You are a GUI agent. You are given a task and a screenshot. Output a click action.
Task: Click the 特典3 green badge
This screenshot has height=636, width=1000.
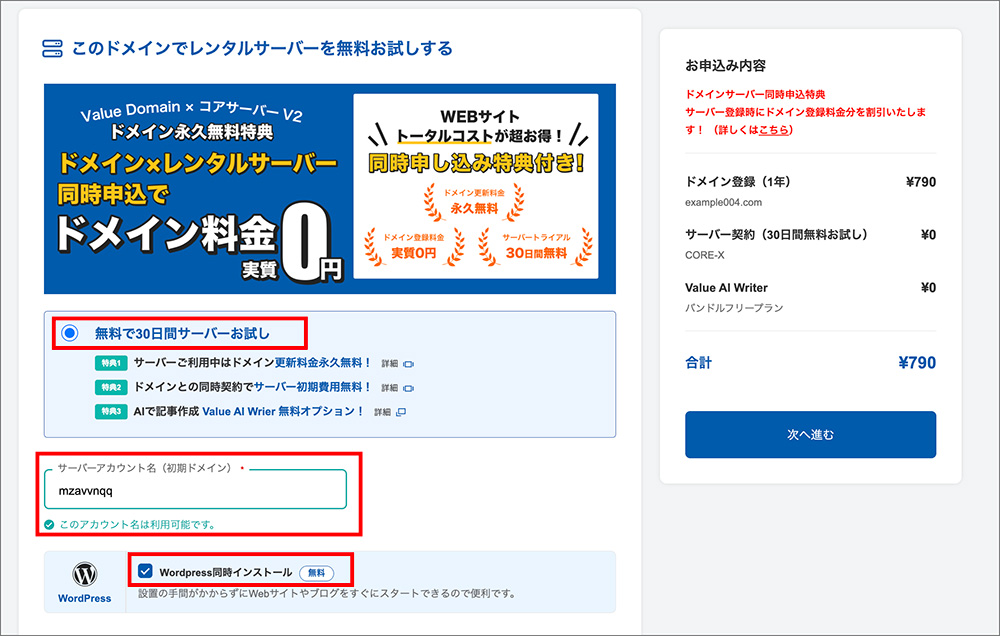point(111,411)
